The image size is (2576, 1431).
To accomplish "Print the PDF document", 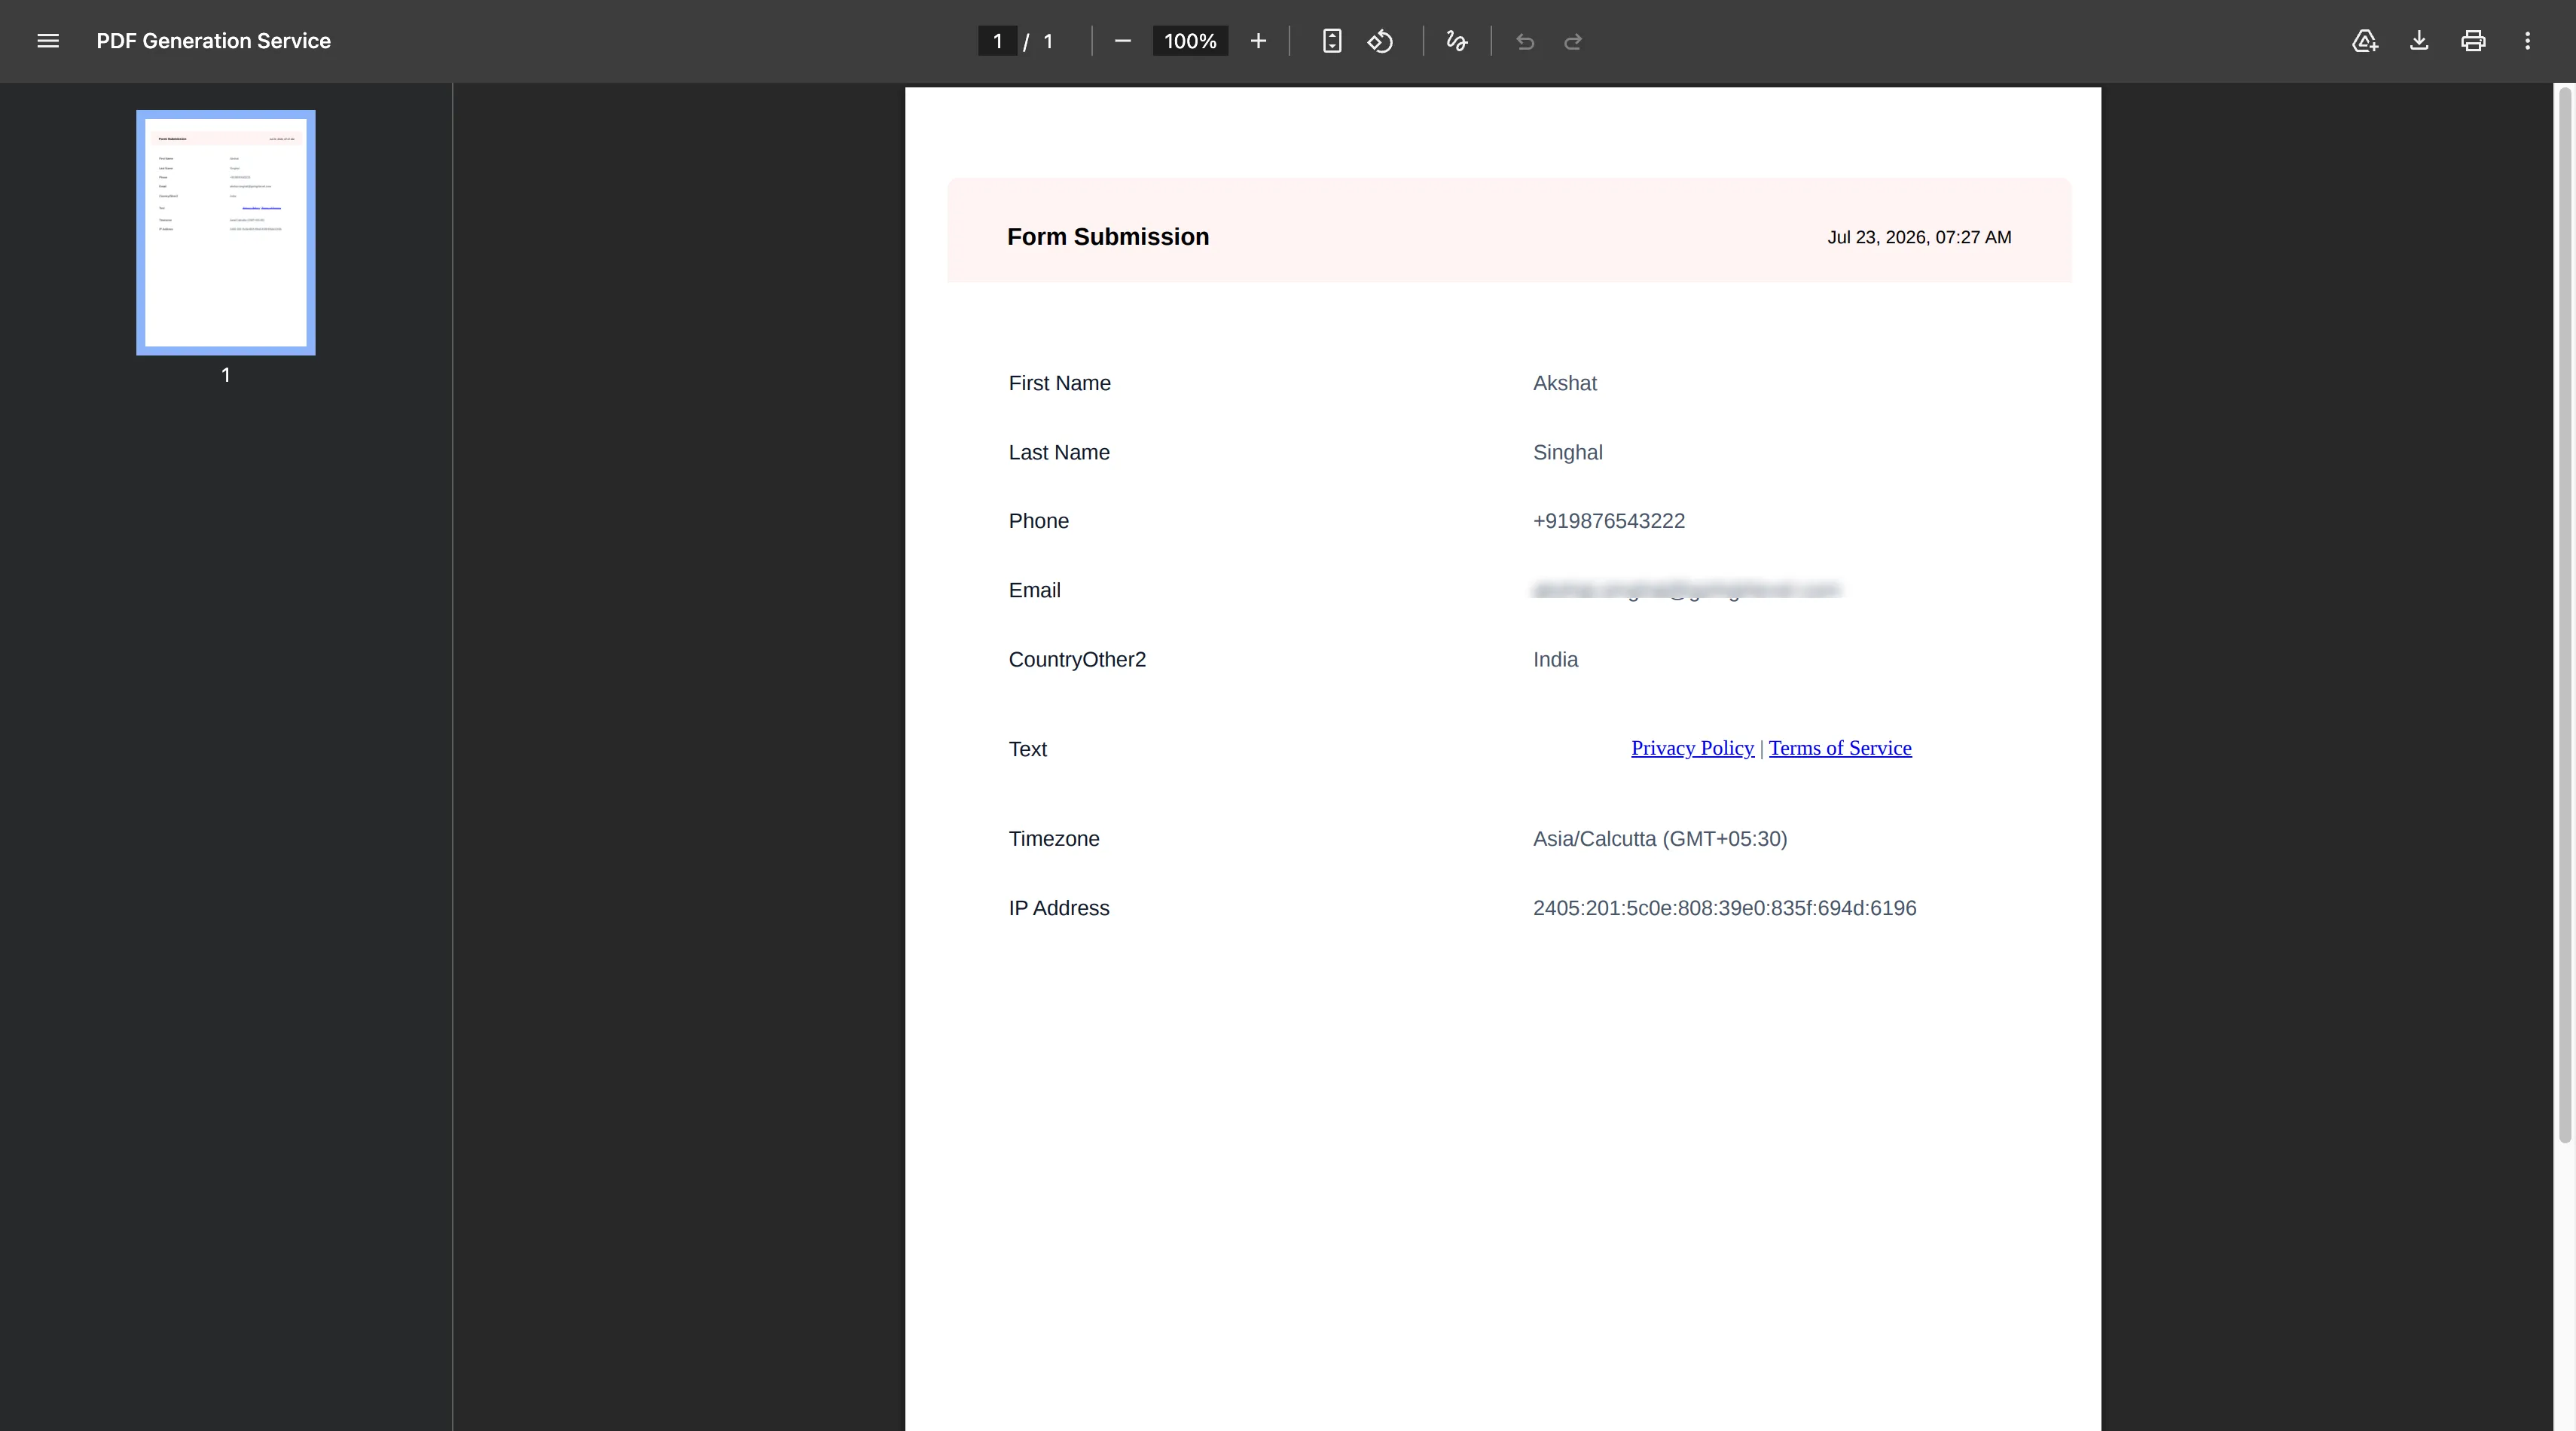I will pyautogui.click(x=2473, y=41).
